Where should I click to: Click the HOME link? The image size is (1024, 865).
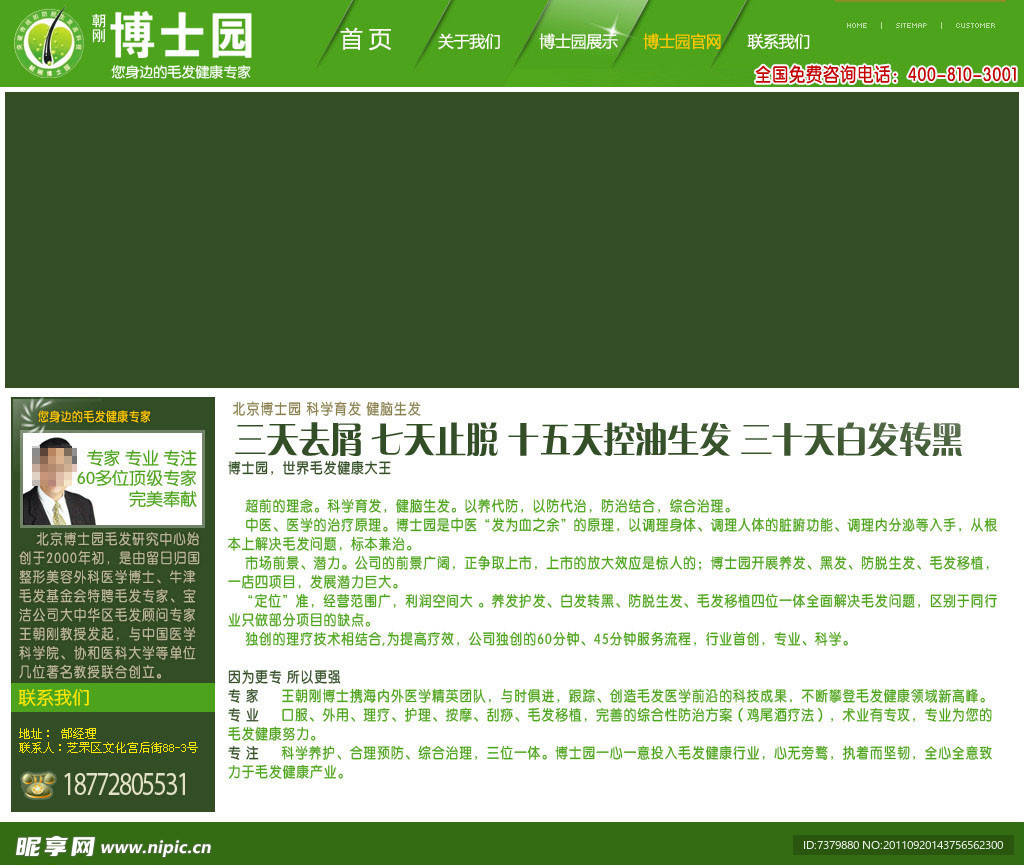point(856,26)
